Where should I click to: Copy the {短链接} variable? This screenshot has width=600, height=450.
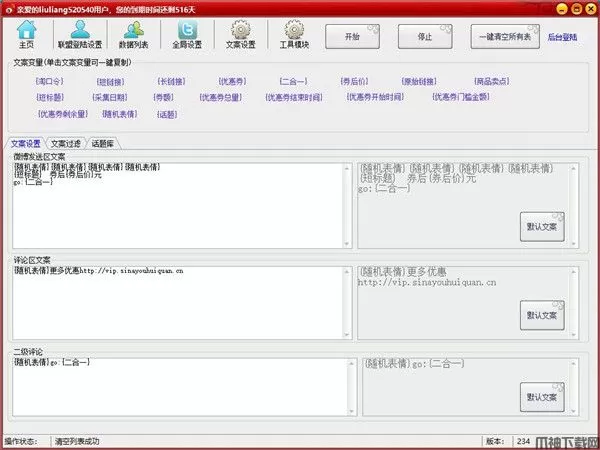click(110, 82)
